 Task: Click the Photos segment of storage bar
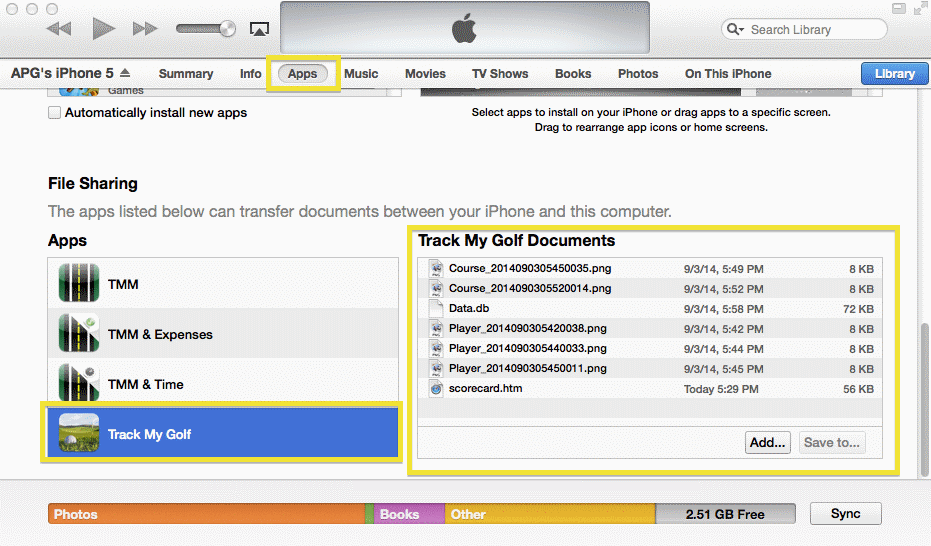coord(207,514)
